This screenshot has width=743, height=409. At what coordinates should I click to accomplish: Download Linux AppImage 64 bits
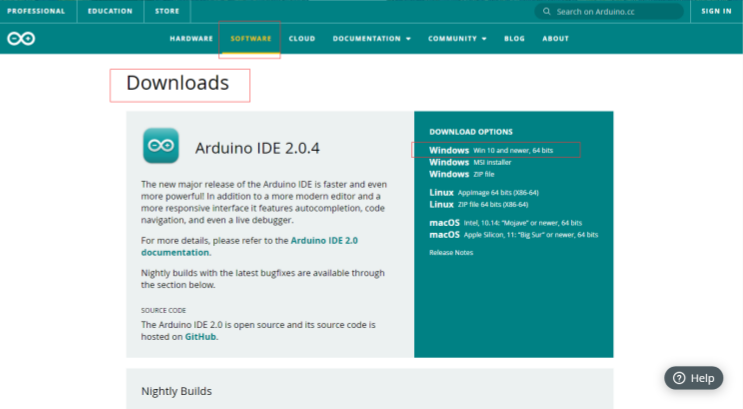coord(484,192)
